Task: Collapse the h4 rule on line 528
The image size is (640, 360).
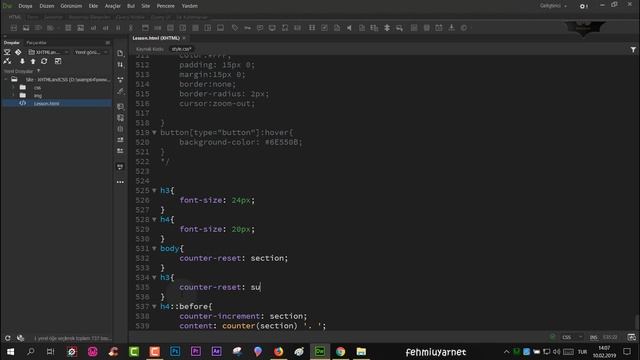Action: (x=154, y=220)
